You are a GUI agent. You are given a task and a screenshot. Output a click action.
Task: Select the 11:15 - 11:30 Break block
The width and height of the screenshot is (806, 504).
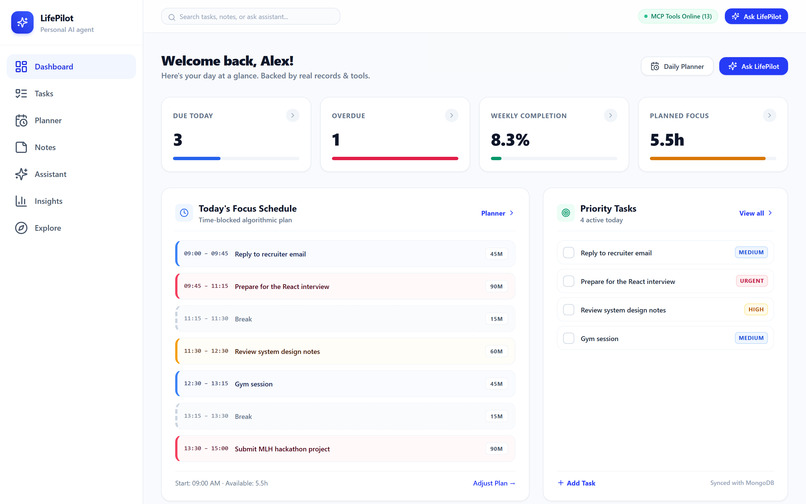pyautogui.click(x=345, y=319)
